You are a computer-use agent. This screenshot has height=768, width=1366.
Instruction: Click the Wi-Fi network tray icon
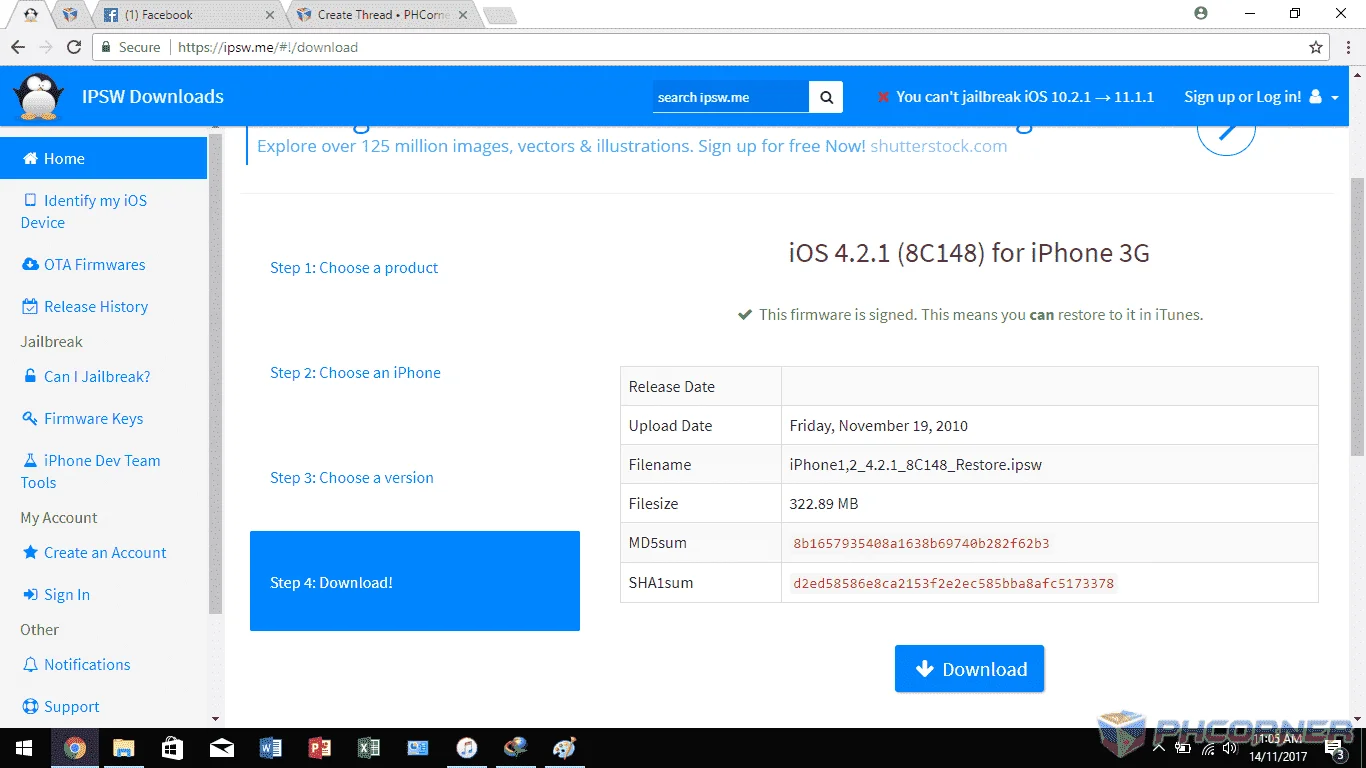[1207, 748]
